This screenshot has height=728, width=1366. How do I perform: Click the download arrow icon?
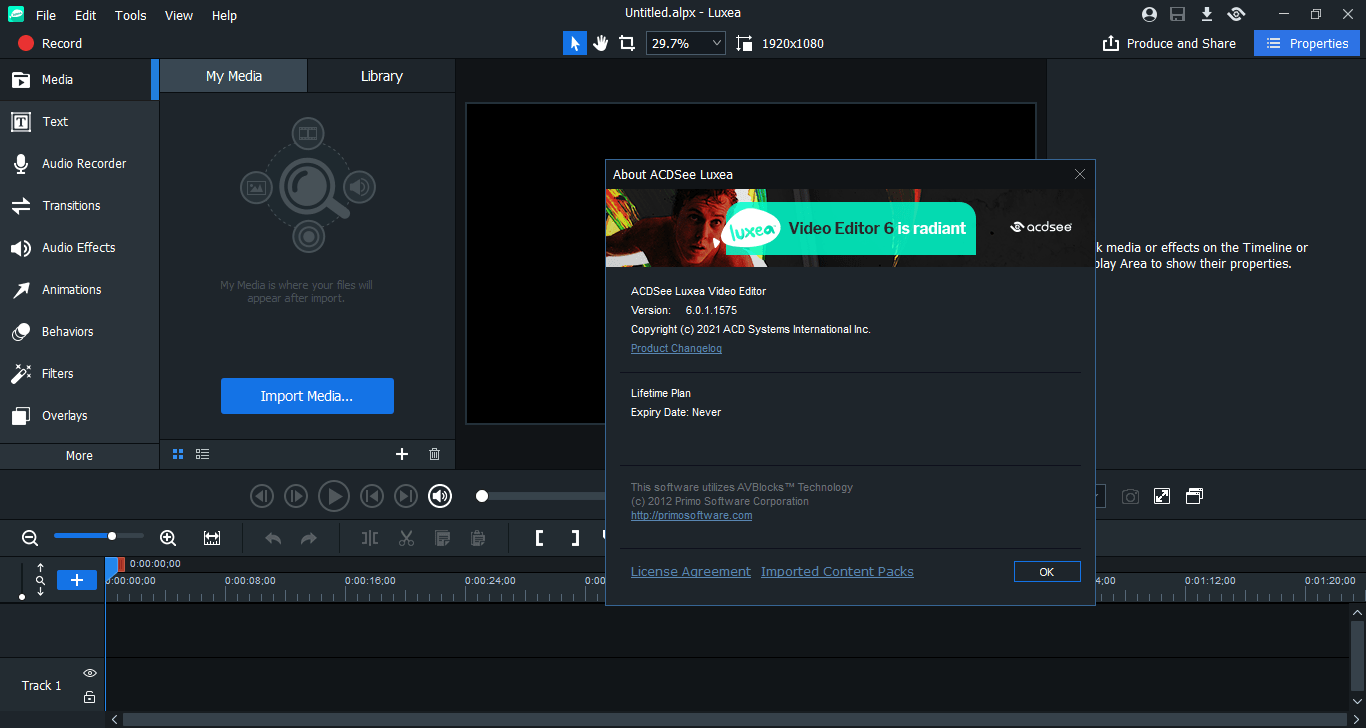click(x=1207, y=14)
